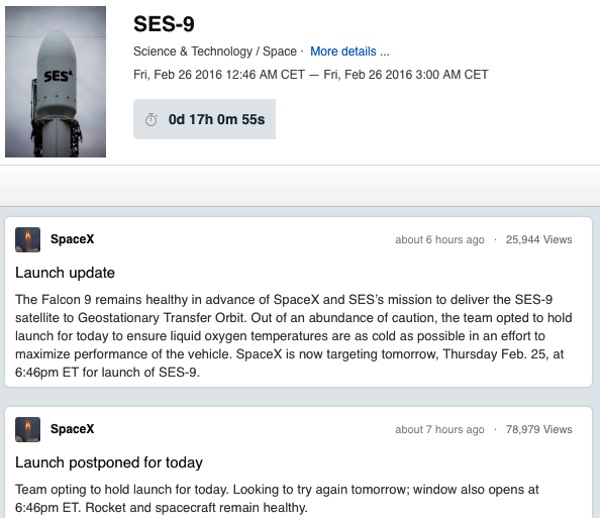
Task: Click the event date and time line
Action: pos(310,74)
